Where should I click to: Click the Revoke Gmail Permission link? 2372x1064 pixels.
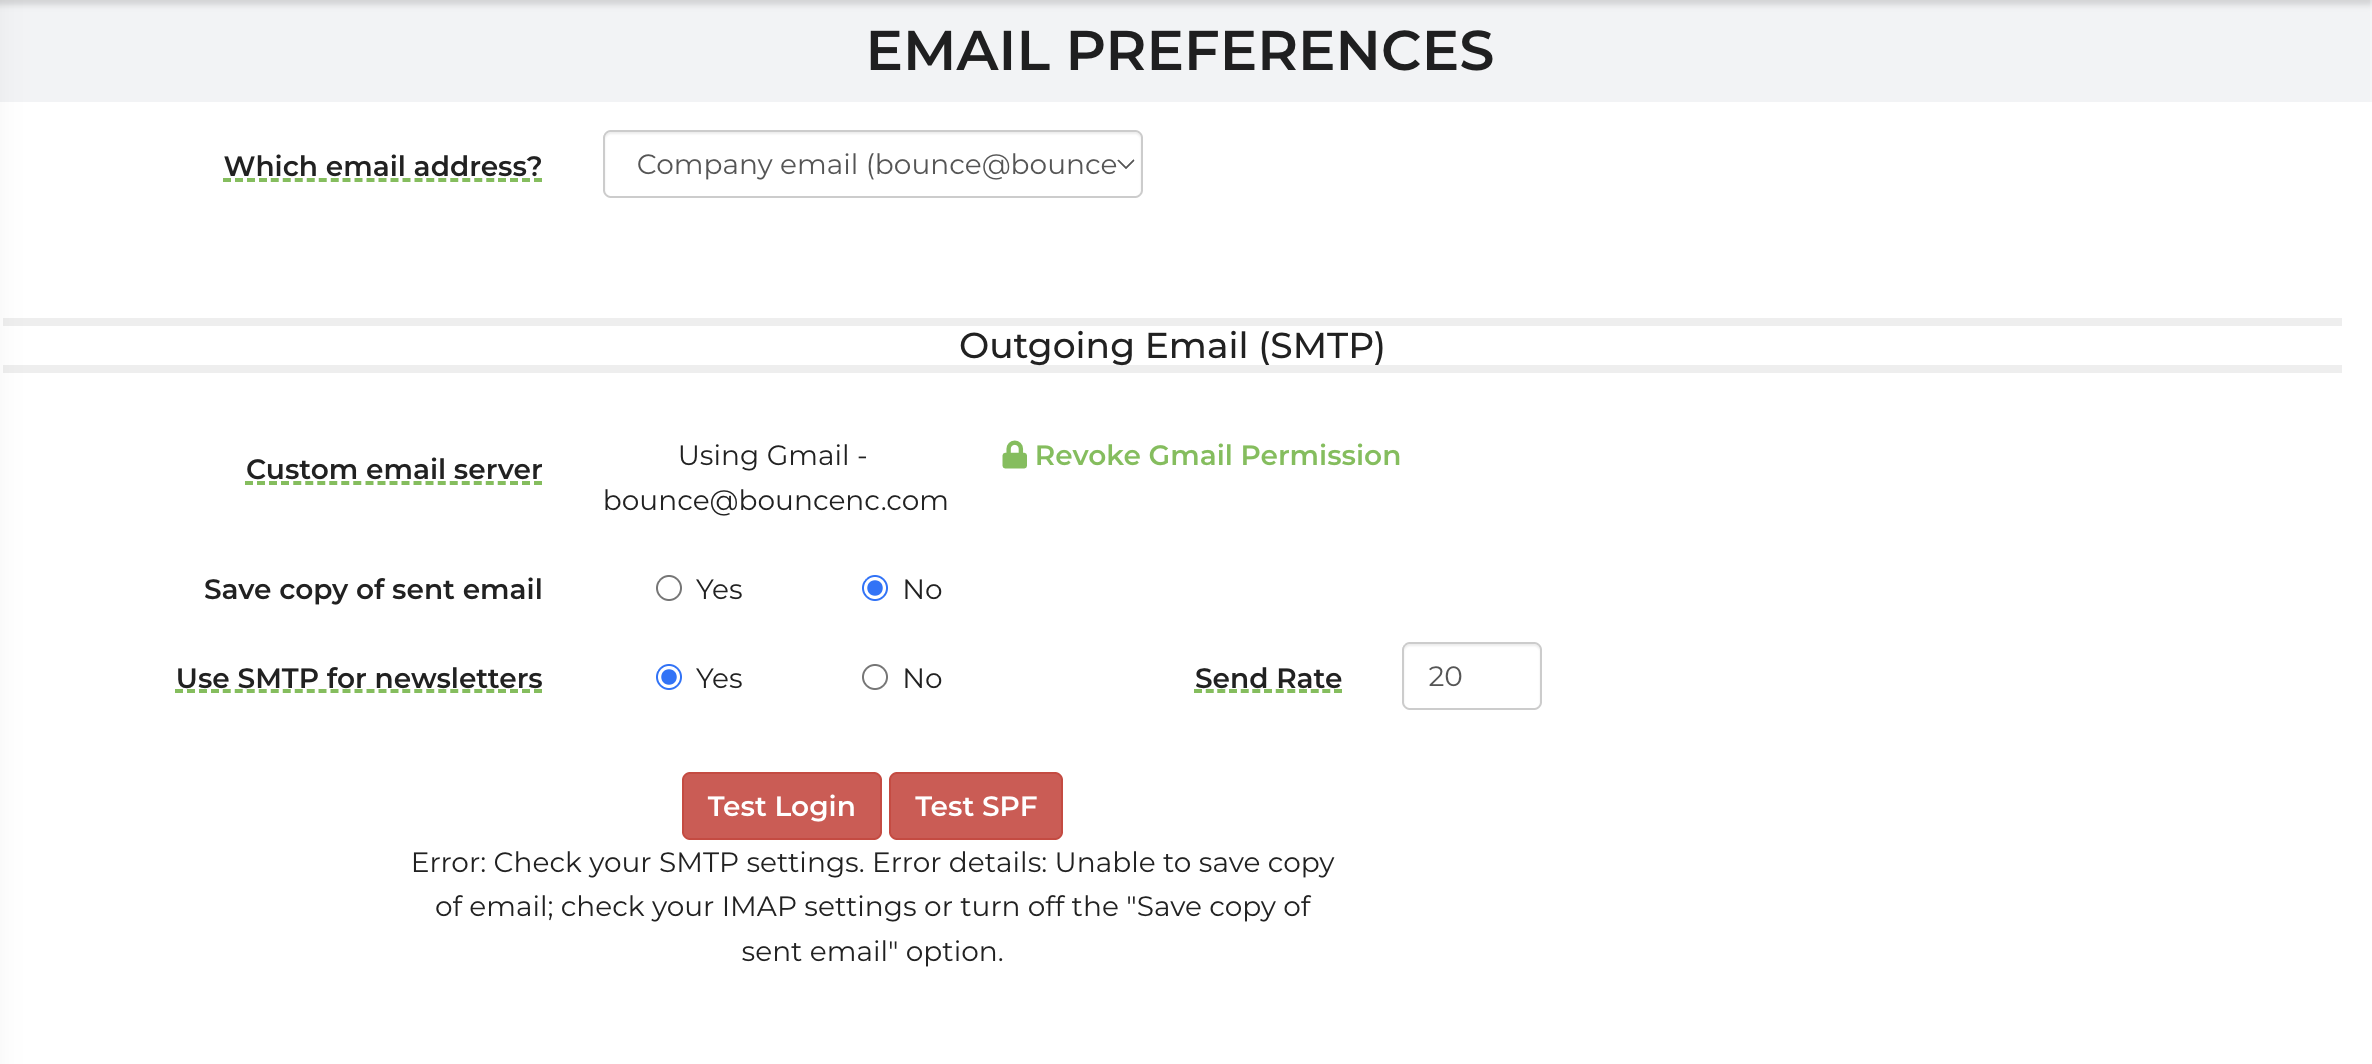(1217, 456)
